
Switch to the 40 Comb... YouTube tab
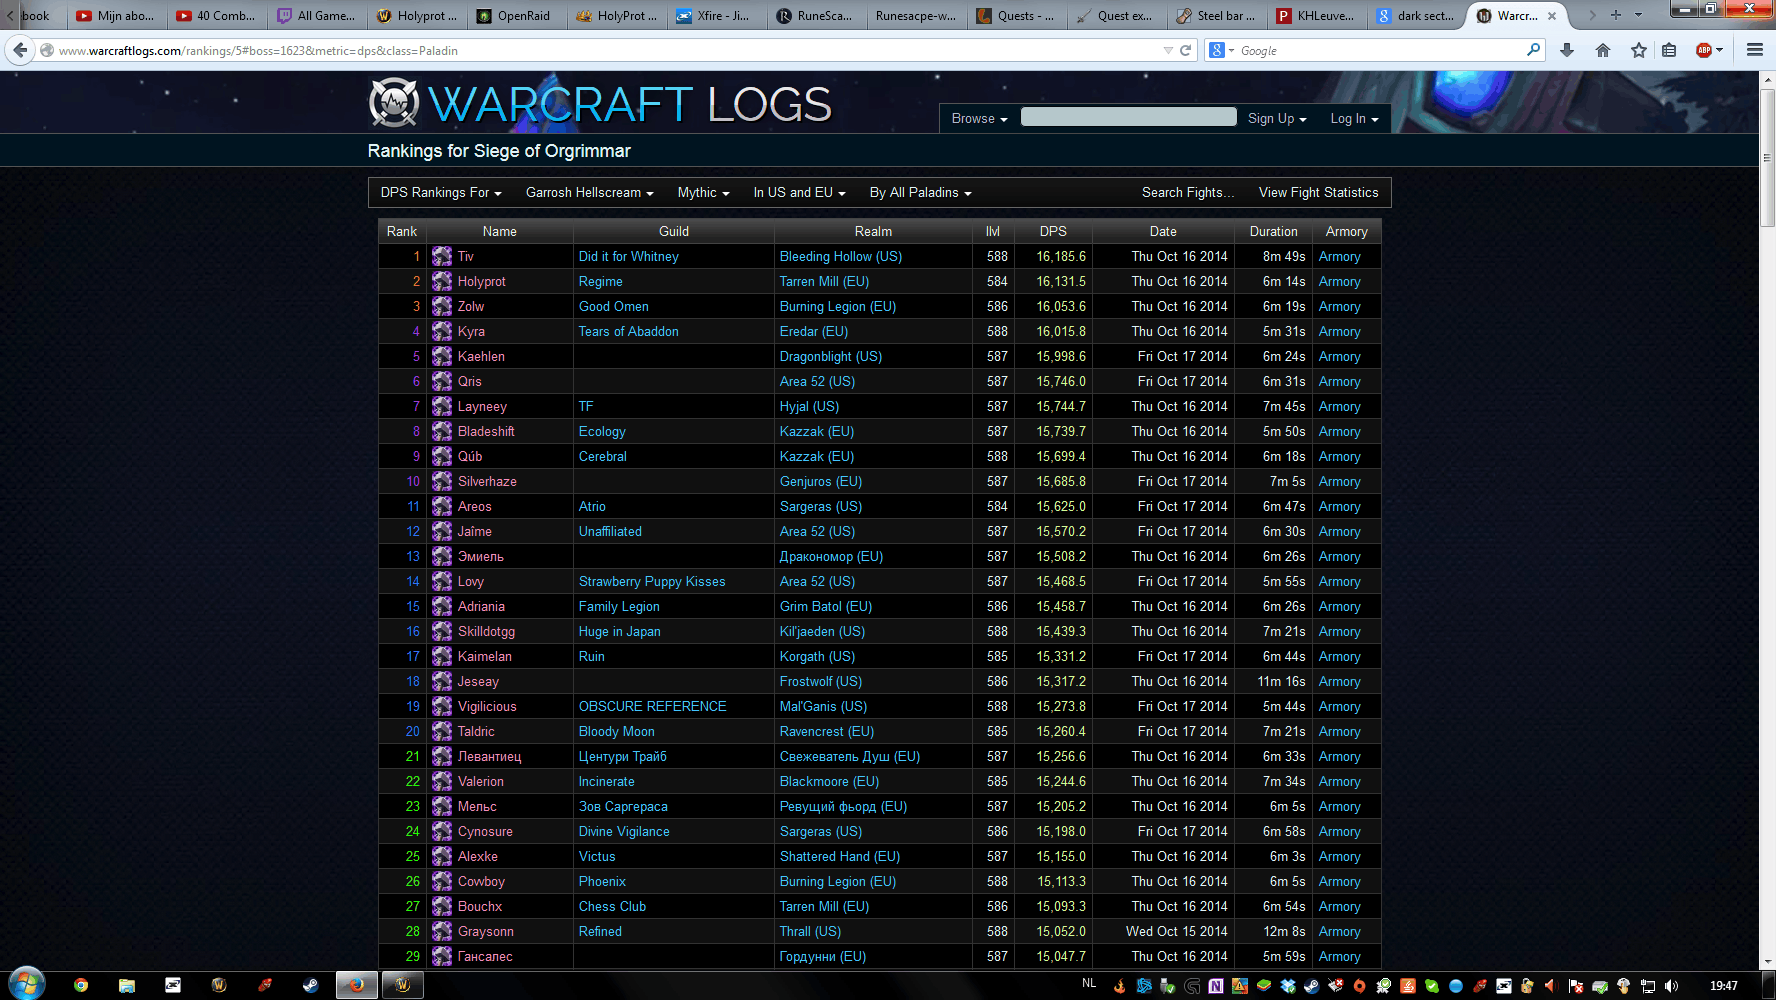(216, 15)
